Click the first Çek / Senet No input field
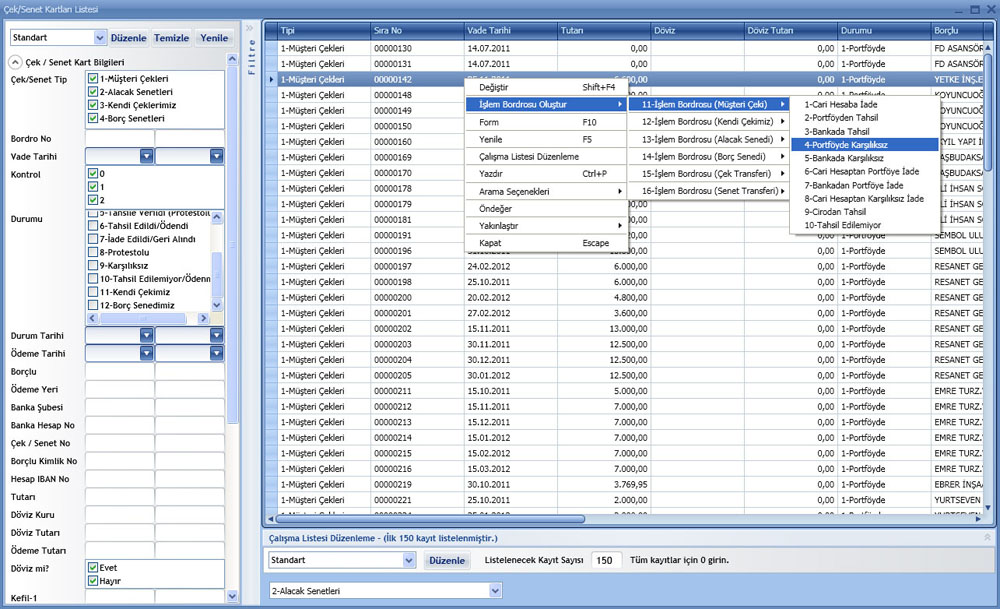The width and height of the screenshot is (1000, 609). coord(120,443)
